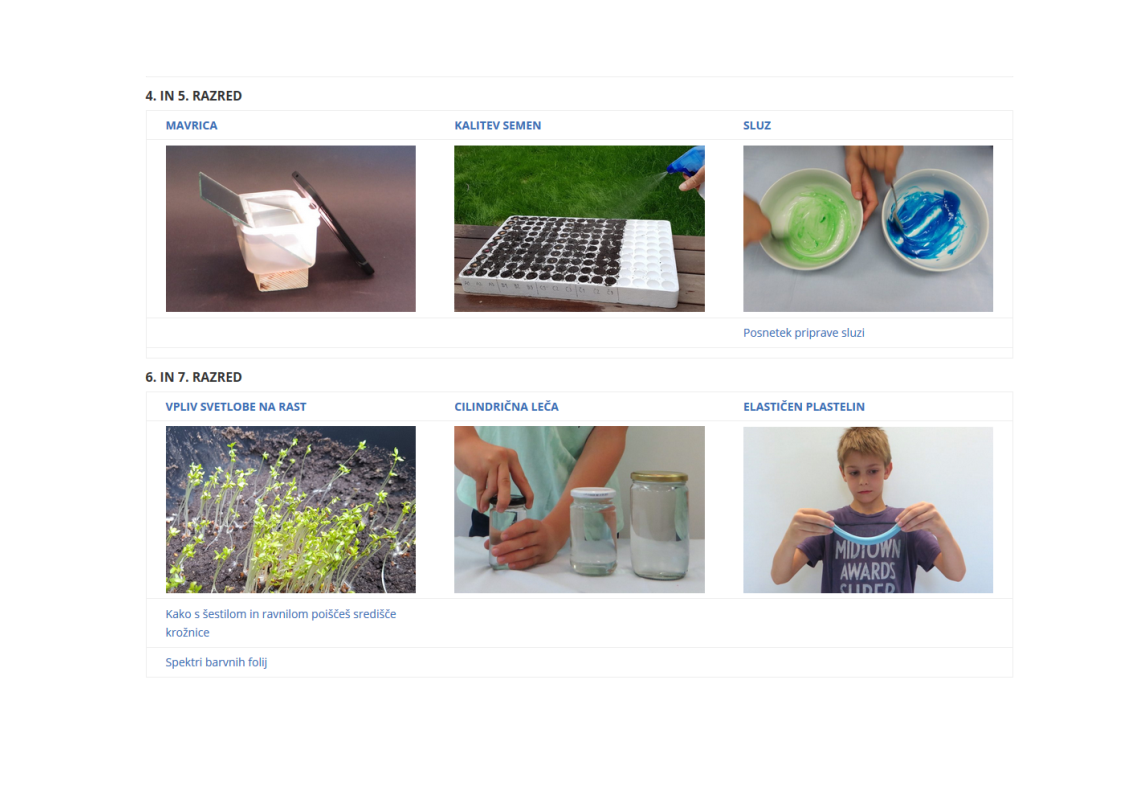Screen dimensions: 1122x793
Task: Click the seed tray germination photo
Action: (579, 228)
